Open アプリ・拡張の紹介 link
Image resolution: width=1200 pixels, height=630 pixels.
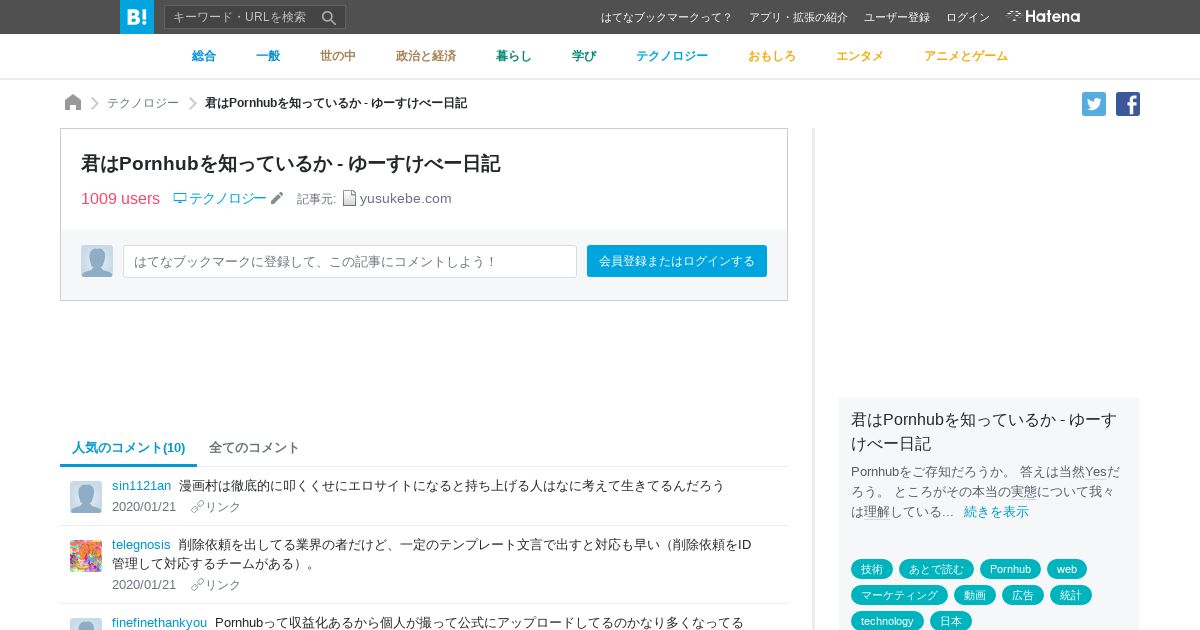pyautogui.click(x=798, y=17)
